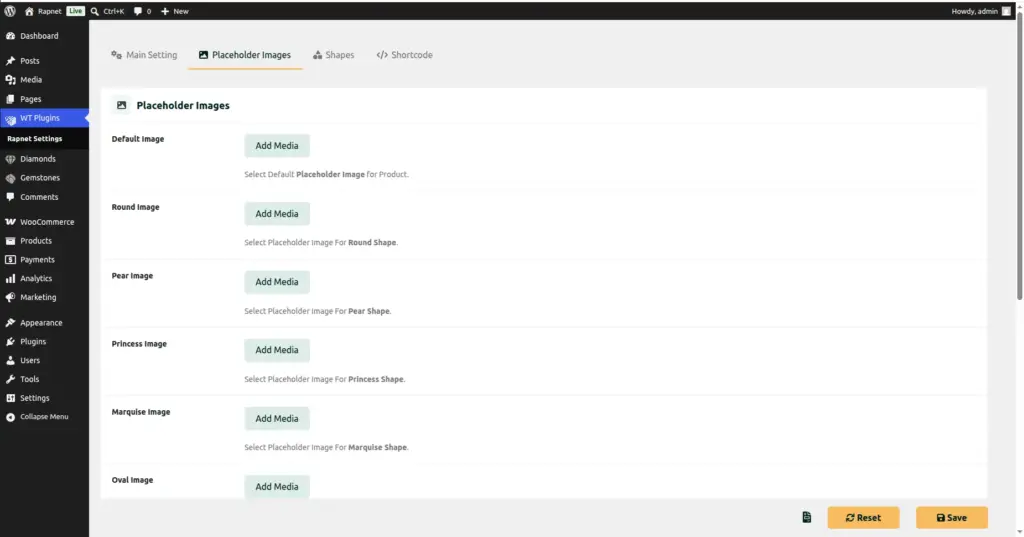
Task: Switch to the Main Setting tab
Action: click(144, 55)
